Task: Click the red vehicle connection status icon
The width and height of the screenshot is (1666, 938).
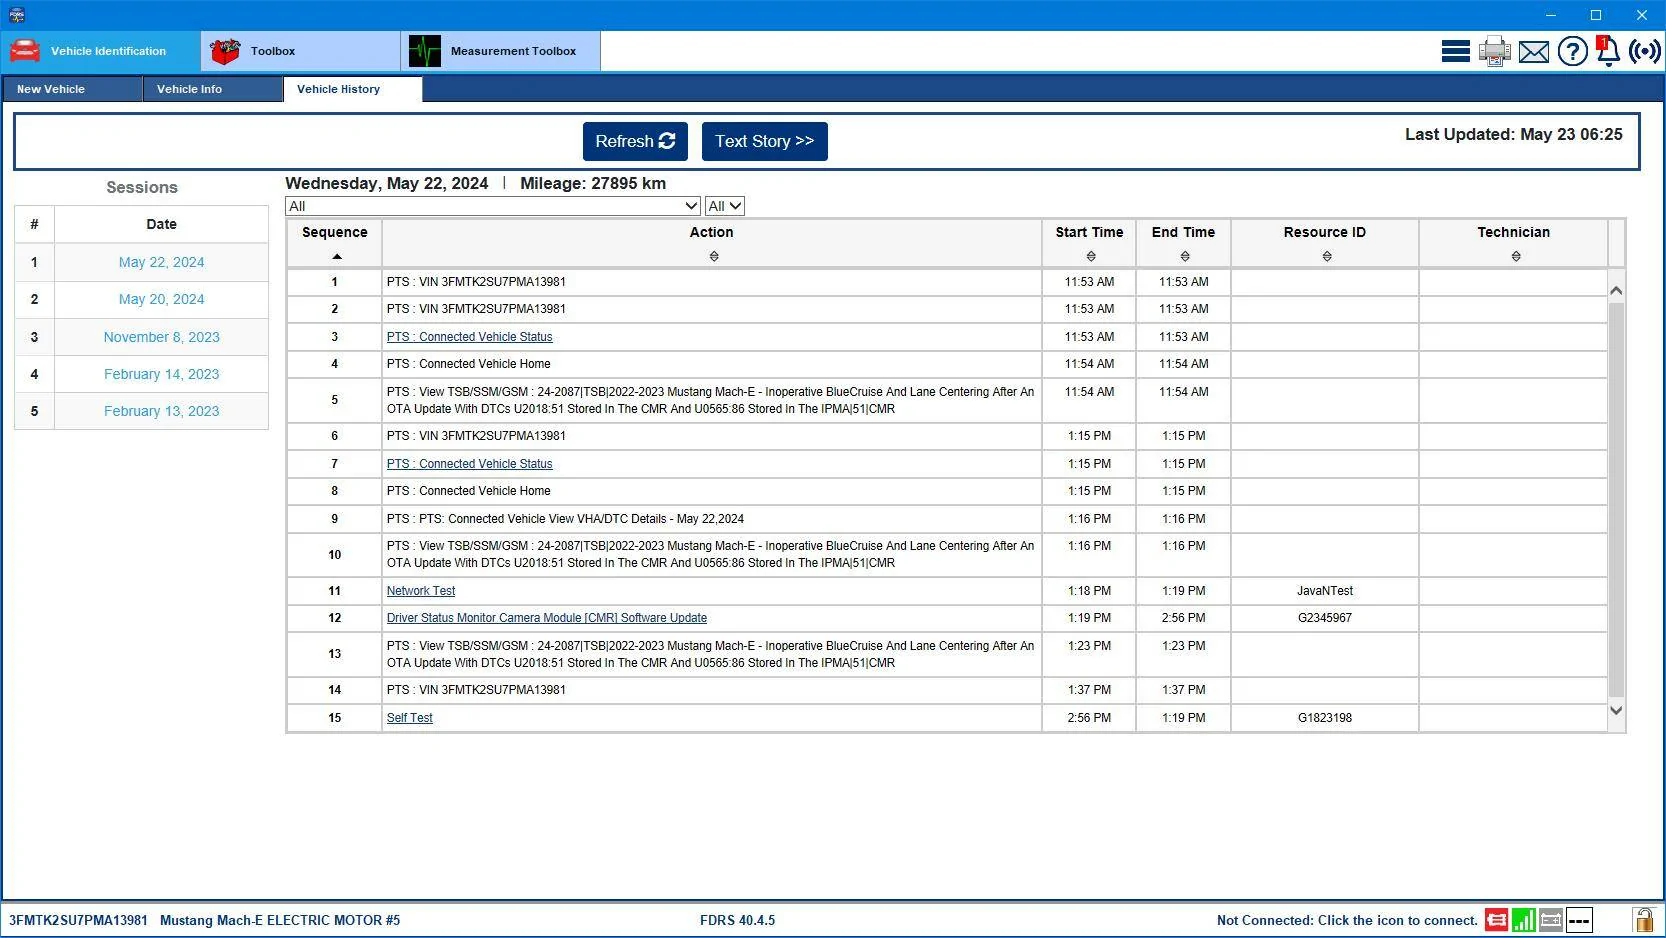Action: [x=1496, y=920]
